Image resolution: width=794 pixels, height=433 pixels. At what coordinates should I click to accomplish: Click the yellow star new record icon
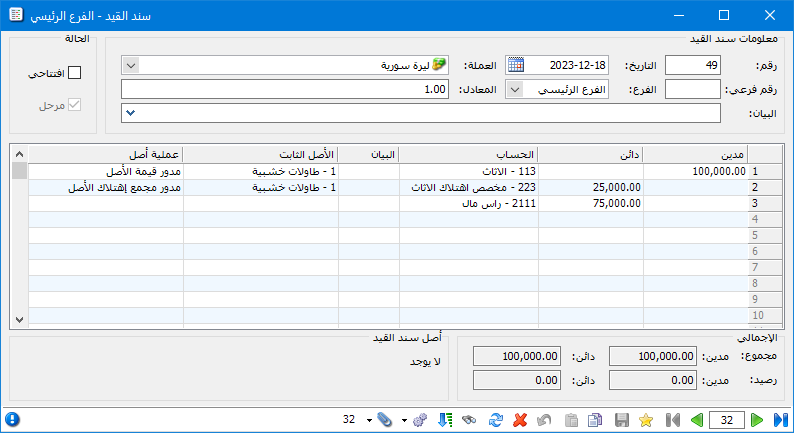click(x=646, y=420)
